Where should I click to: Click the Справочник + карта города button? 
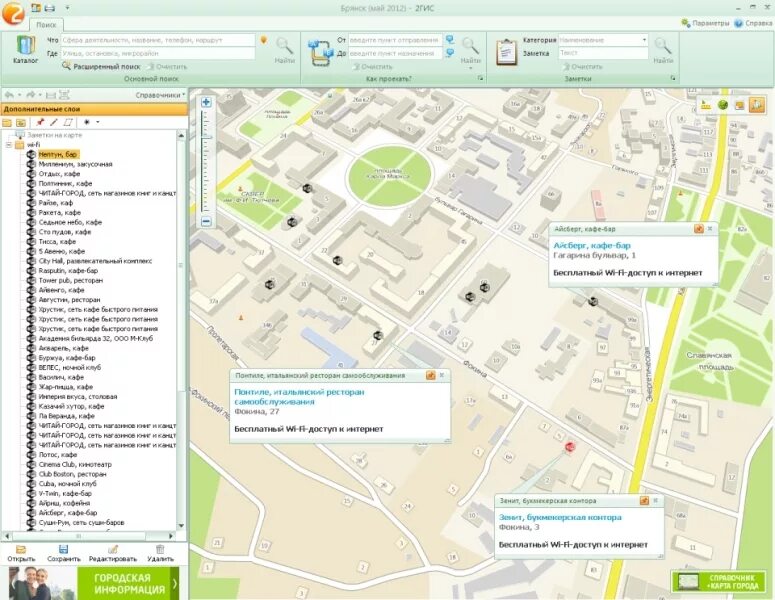pyautogui.click(x=721, y=582)
